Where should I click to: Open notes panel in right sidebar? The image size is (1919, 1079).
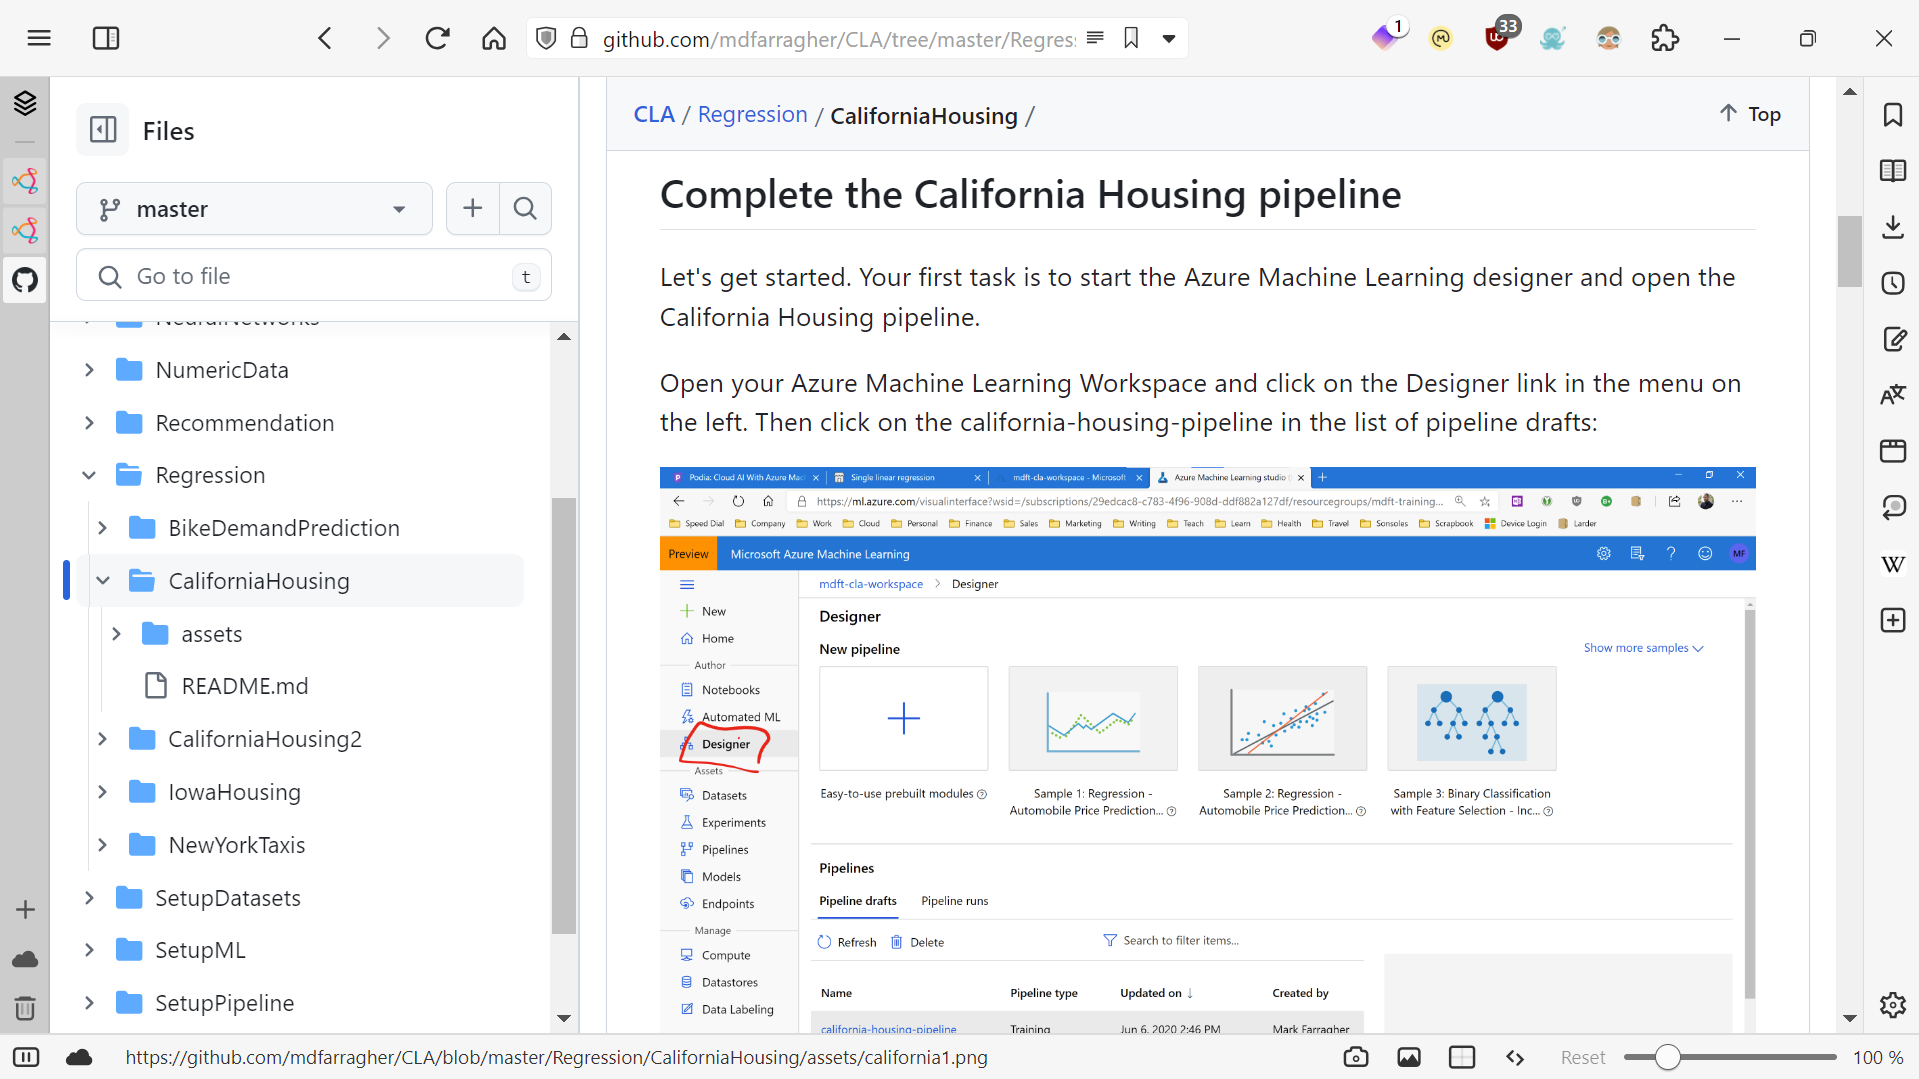point(1893,339)
